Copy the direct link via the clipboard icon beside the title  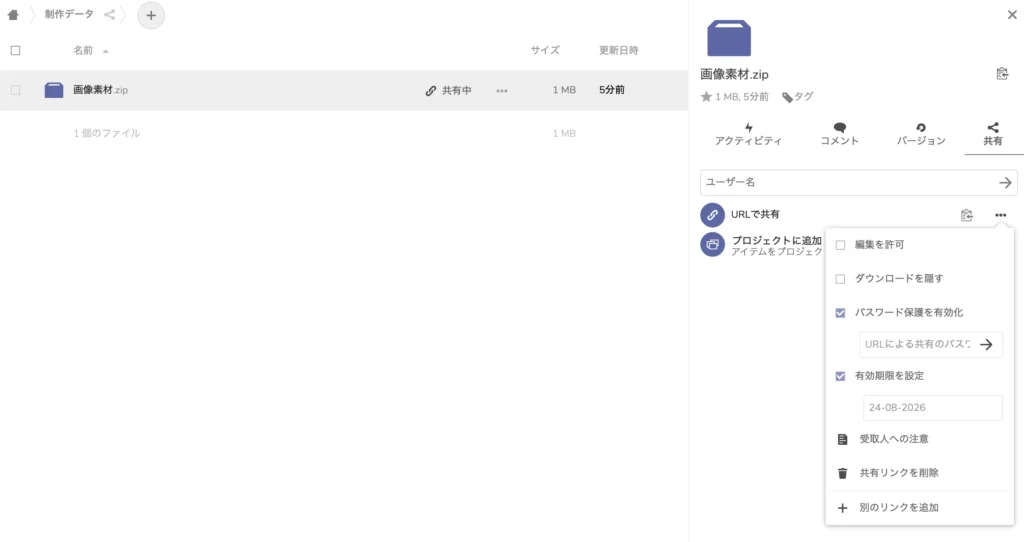pos(1002,73)
